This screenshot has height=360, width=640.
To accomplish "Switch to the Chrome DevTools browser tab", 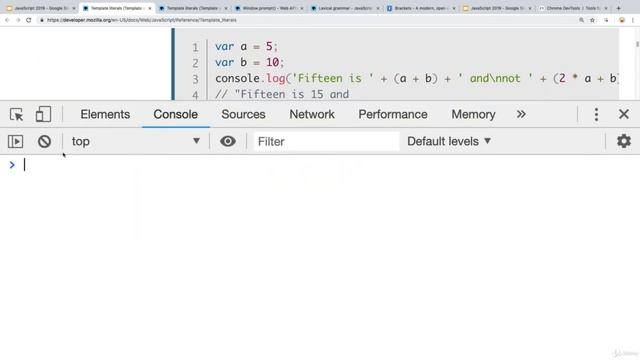I will tap(573, 8).
